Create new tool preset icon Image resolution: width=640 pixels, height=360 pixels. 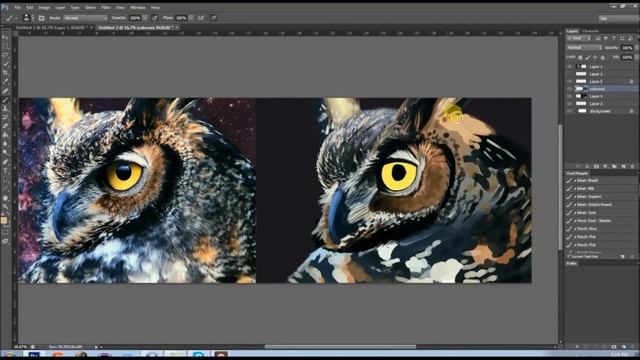622,257
